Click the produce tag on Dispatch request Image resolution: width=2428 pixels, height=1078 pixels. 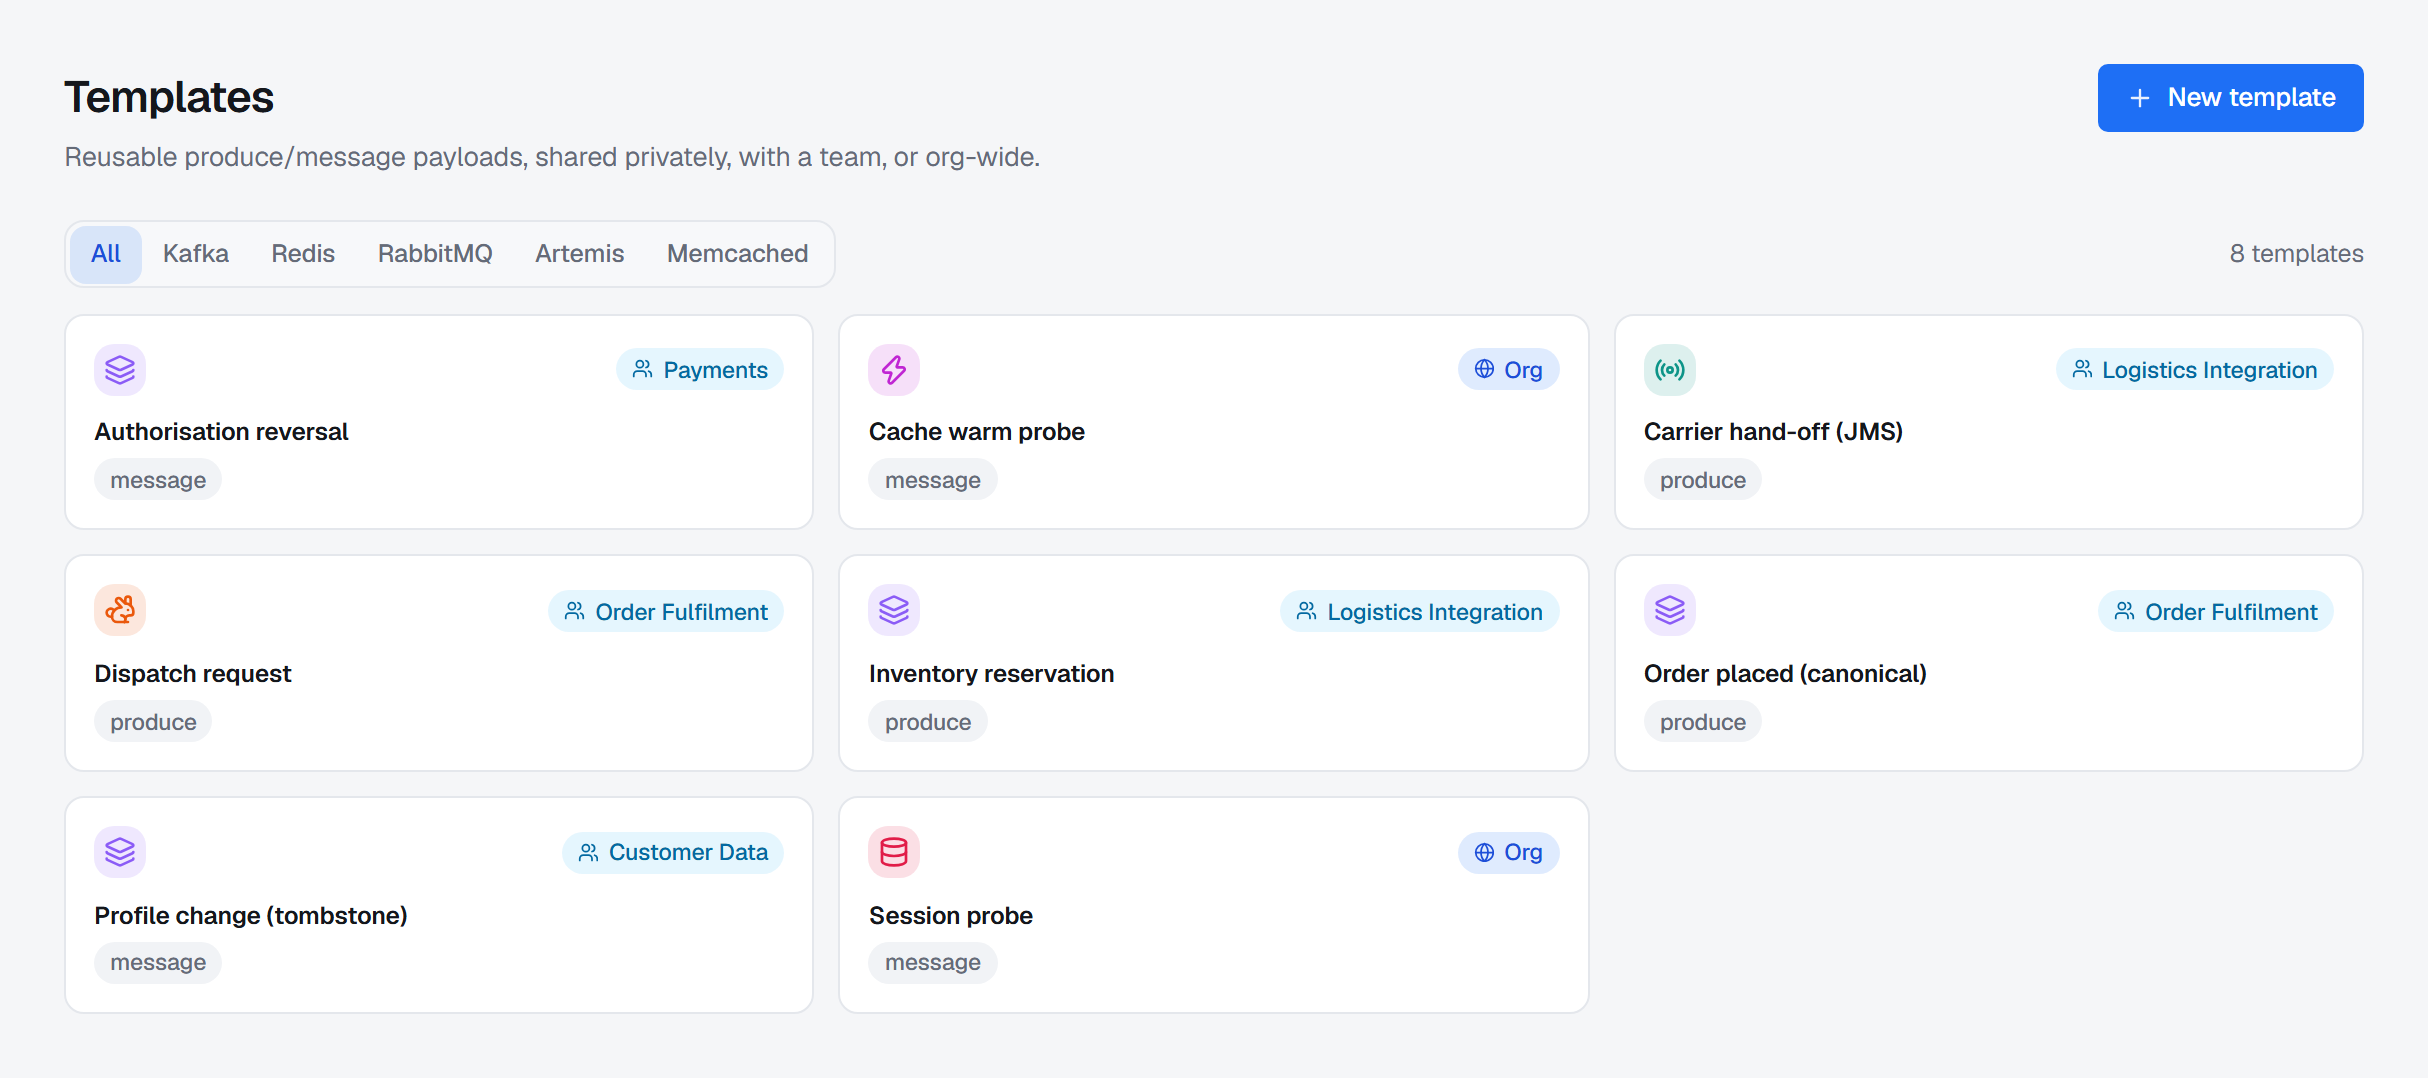(153, 722)
